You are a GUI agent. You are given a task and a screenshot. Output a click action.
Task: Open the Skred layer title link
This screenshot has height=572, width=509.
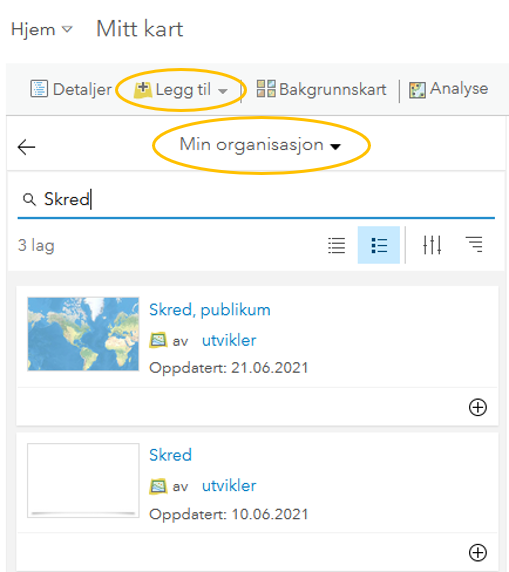170,455
